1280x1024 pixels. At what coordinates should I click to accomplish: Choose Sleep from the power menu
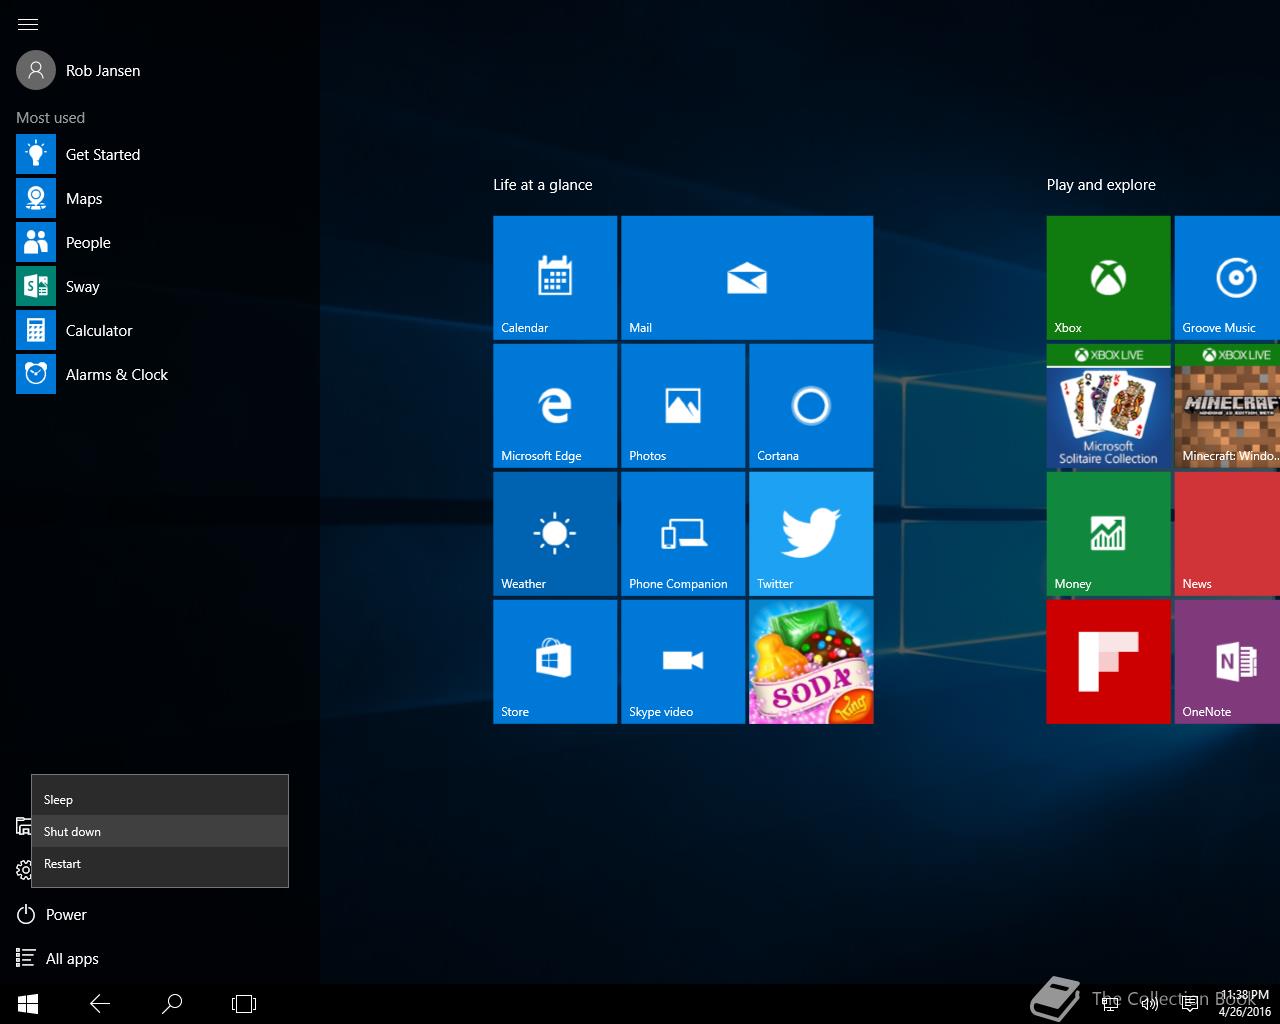(x=160, y=800)
